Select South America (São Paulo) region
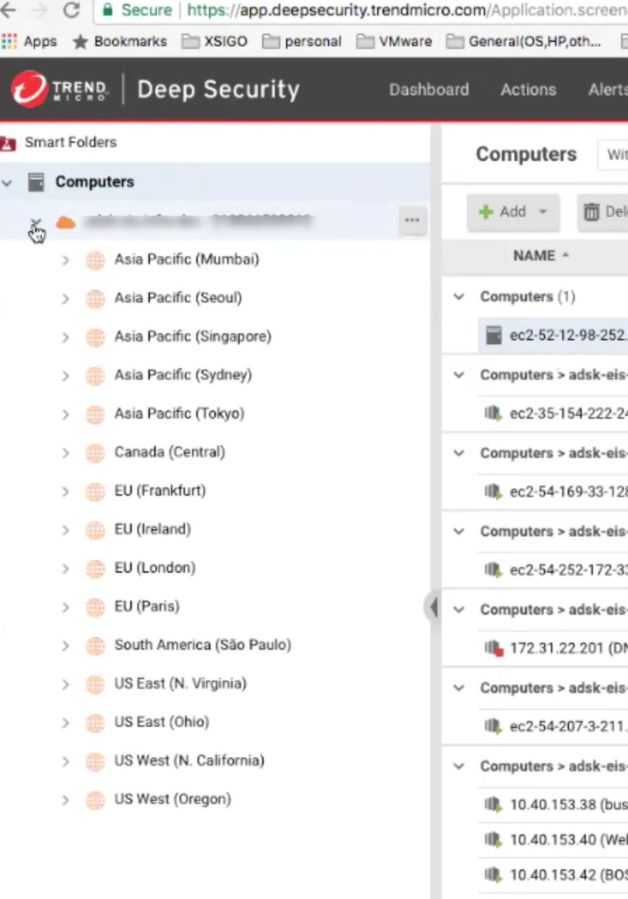Image resolution: width=628 pixels, height=899 pixels. coord(202,645)
